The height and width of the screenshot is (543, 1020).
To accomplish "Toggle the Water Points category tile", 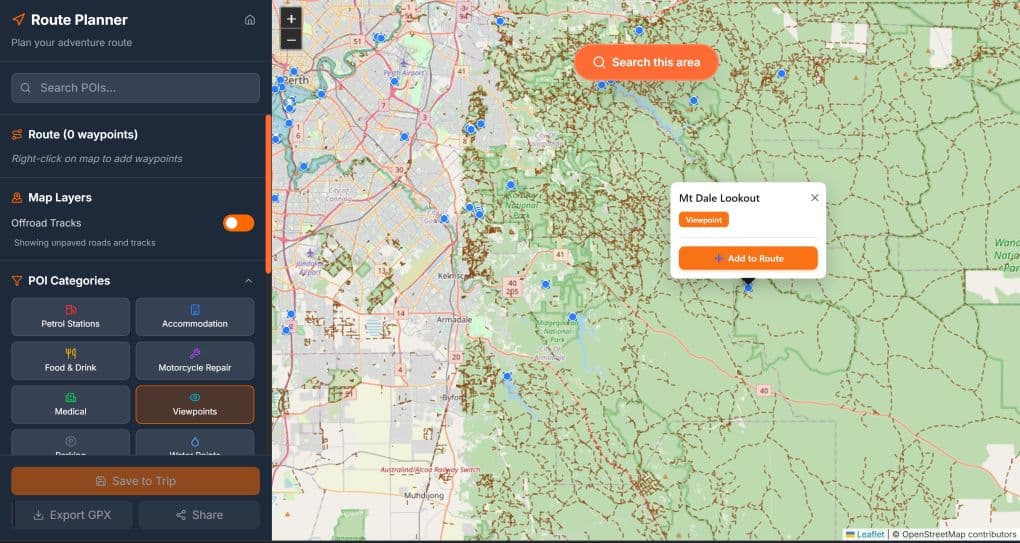I will [x=195, y=442].
